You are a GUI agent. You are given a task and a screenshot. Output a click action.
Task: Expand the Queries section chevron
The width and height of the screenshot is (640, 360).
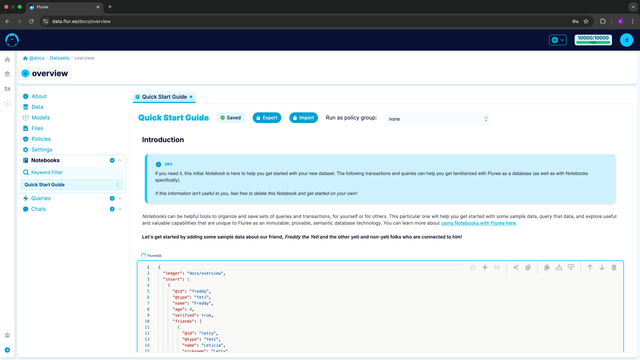pyautogui.click(x=120, y=198)
